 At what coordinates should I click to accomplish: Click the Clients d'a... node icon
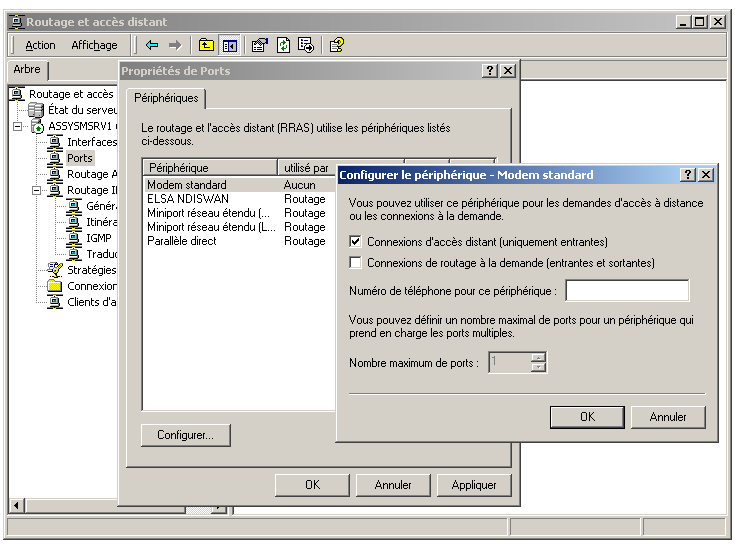coord(55,302)
